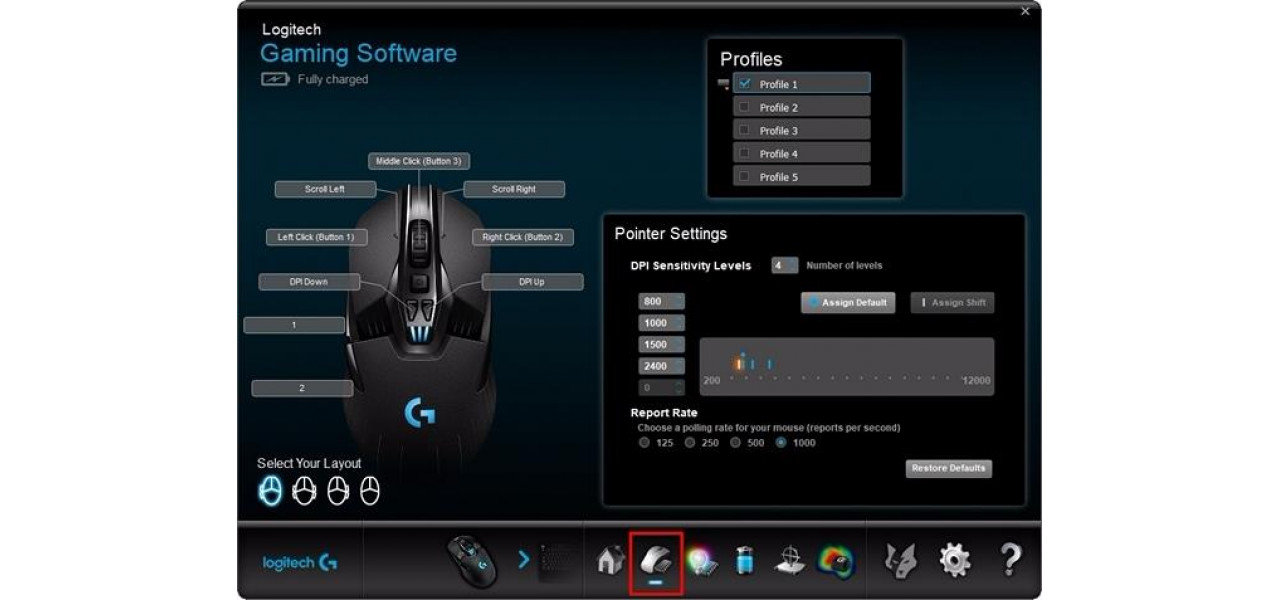This screenshot has height=600, width=1280.
Task: Select the Middle Click (Button 3) assignment
Action: pyautogui.click(x=419, y=161)
